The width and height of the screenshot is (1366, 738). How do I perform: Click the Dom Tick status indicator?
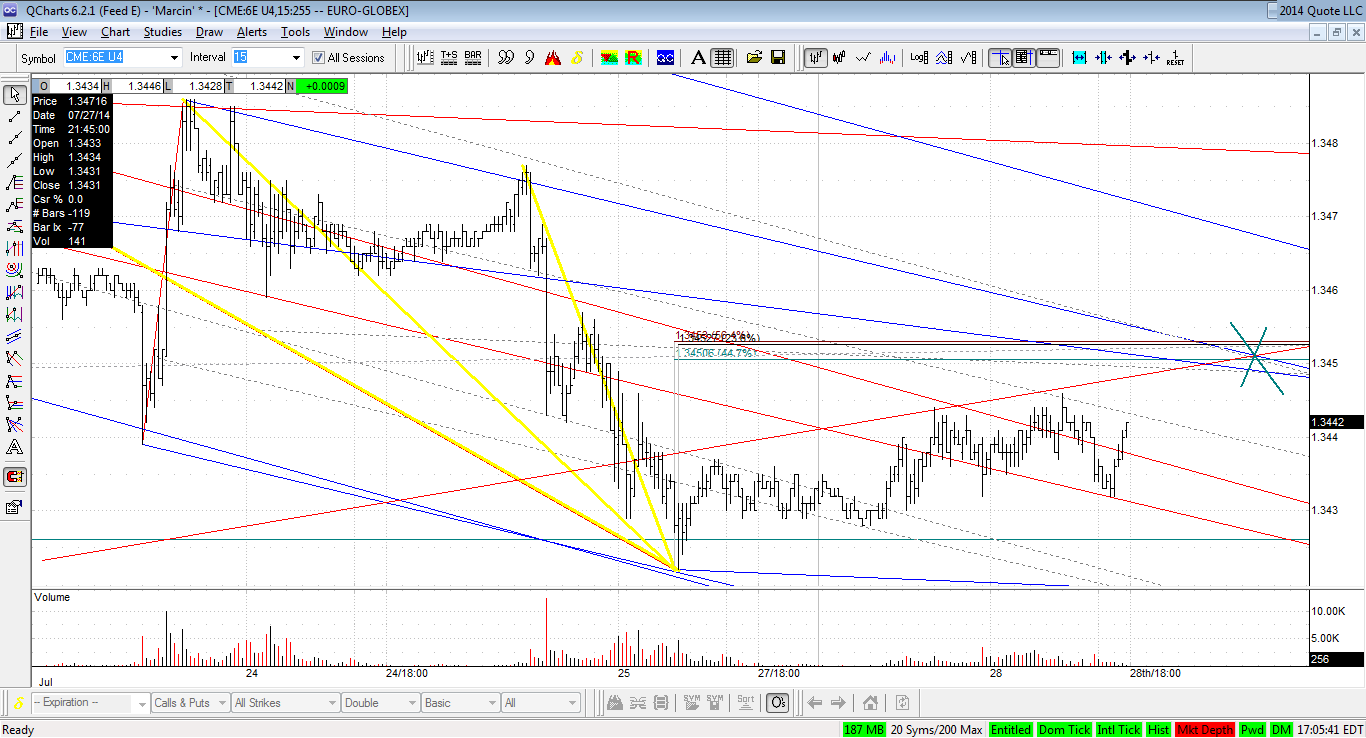[1064, 730]
